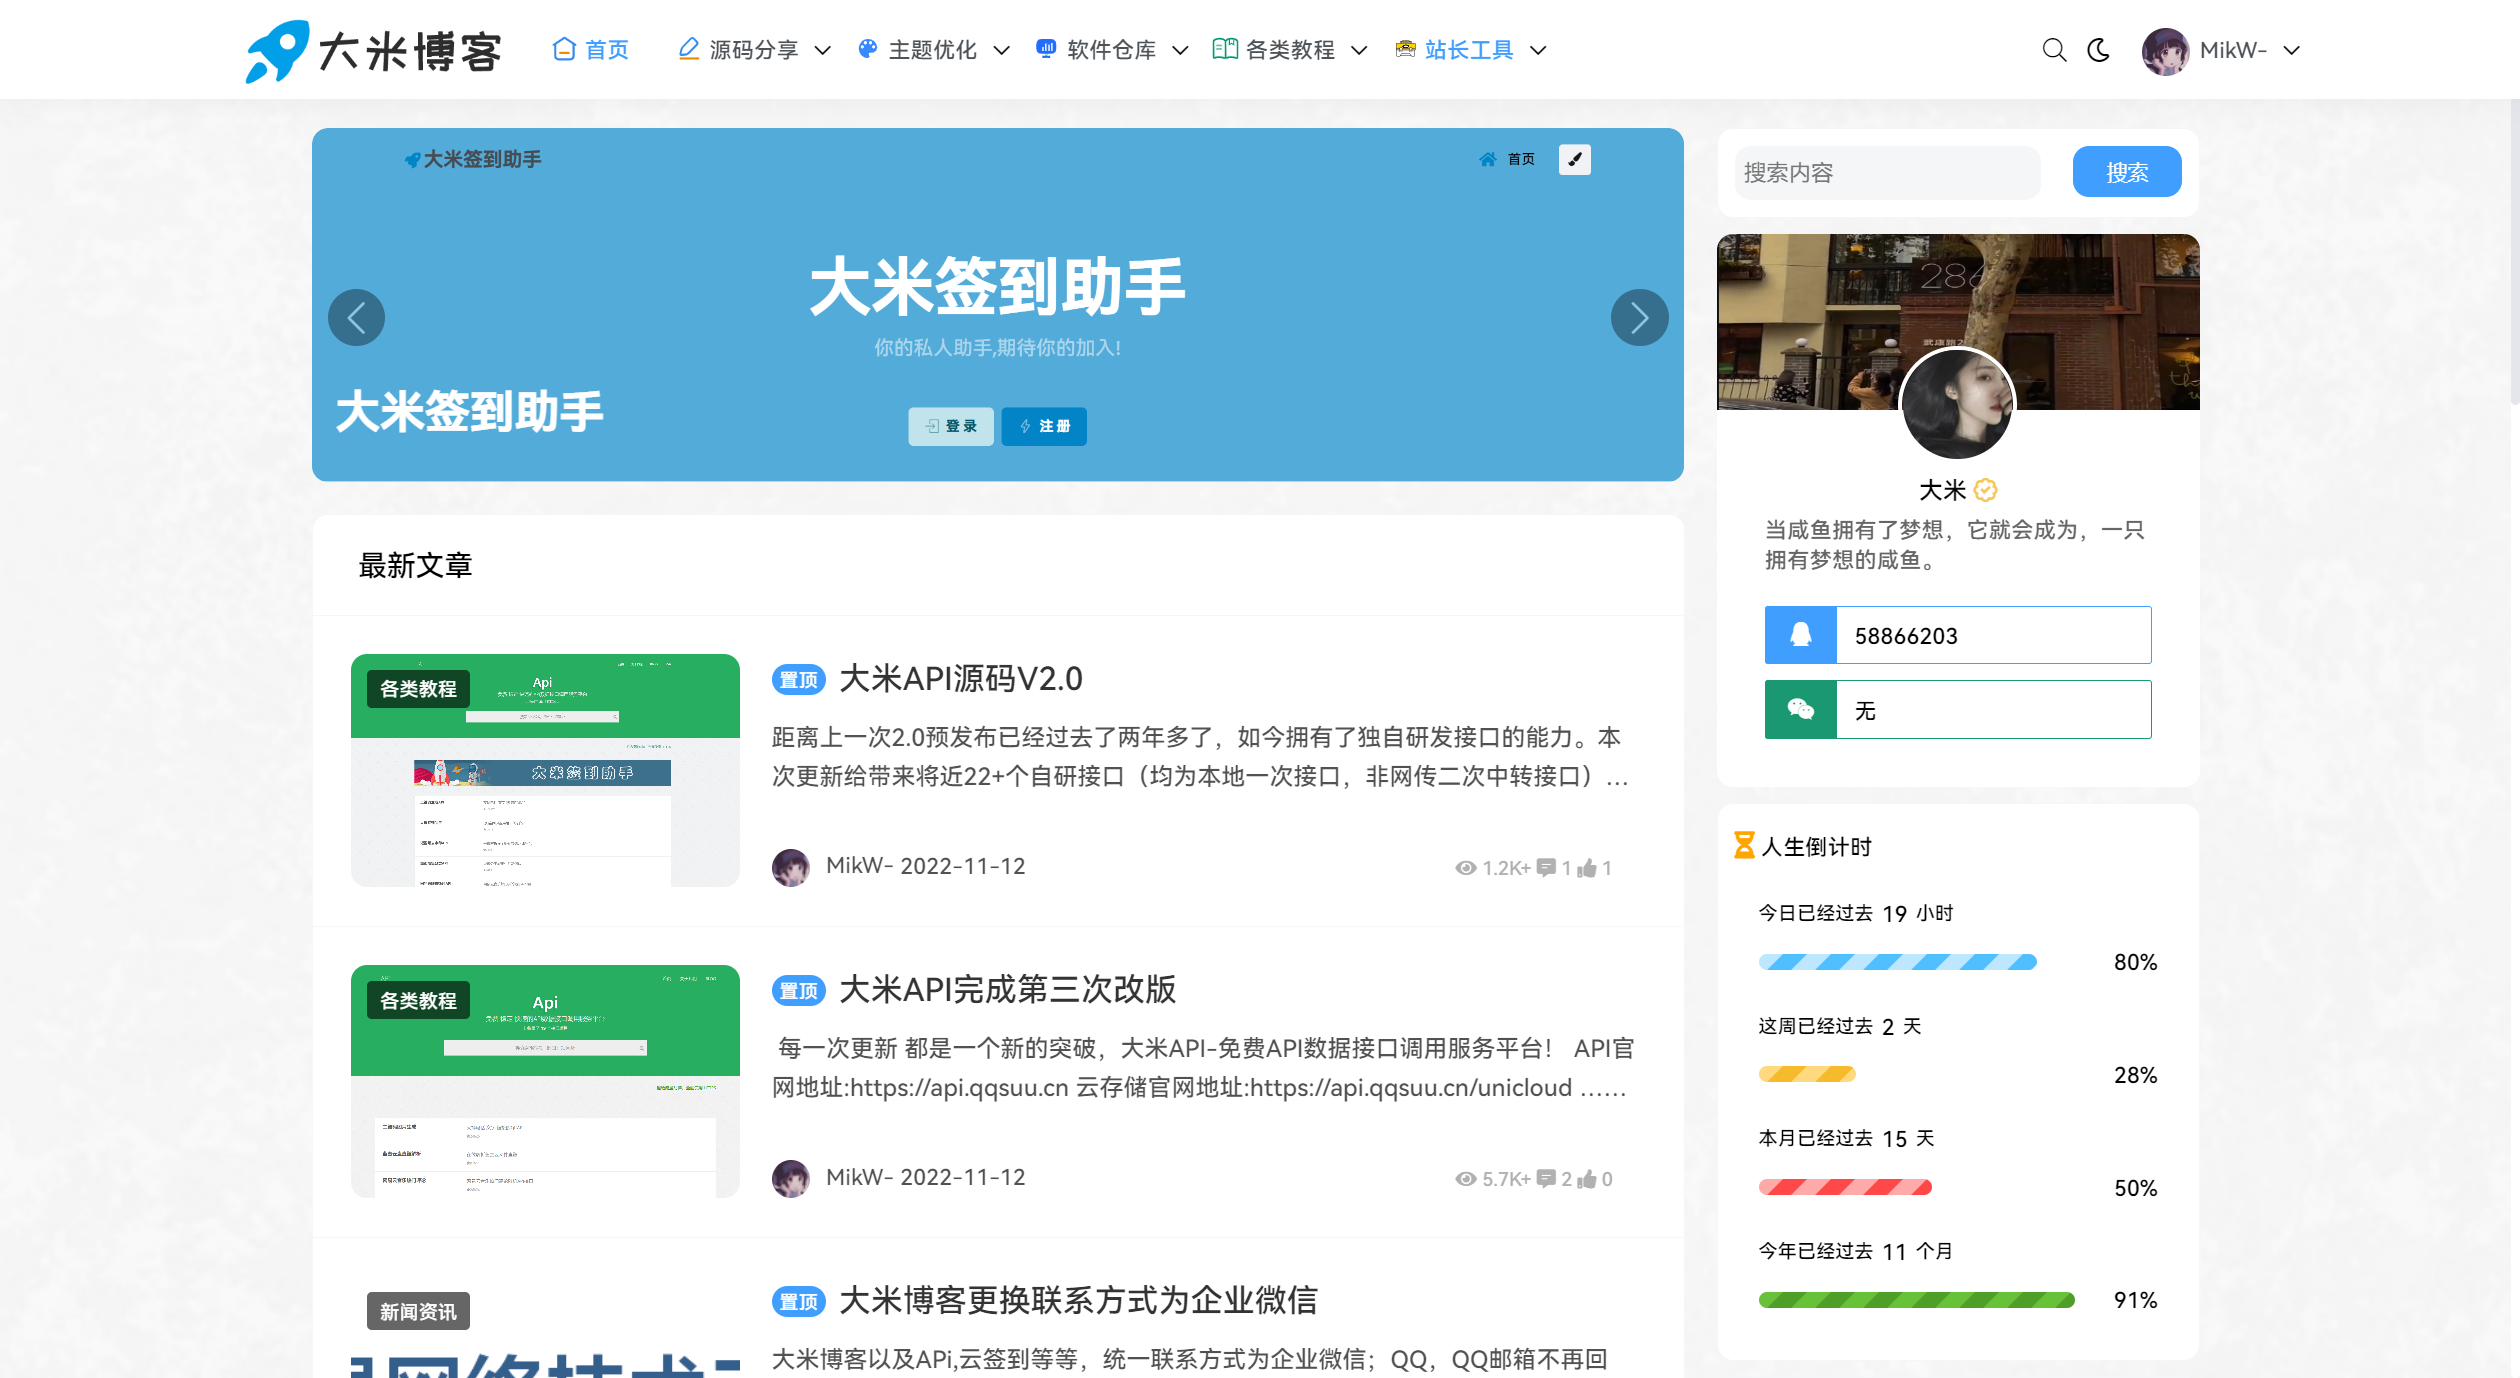Advance to next carousel slide

tap(1639, 318)
